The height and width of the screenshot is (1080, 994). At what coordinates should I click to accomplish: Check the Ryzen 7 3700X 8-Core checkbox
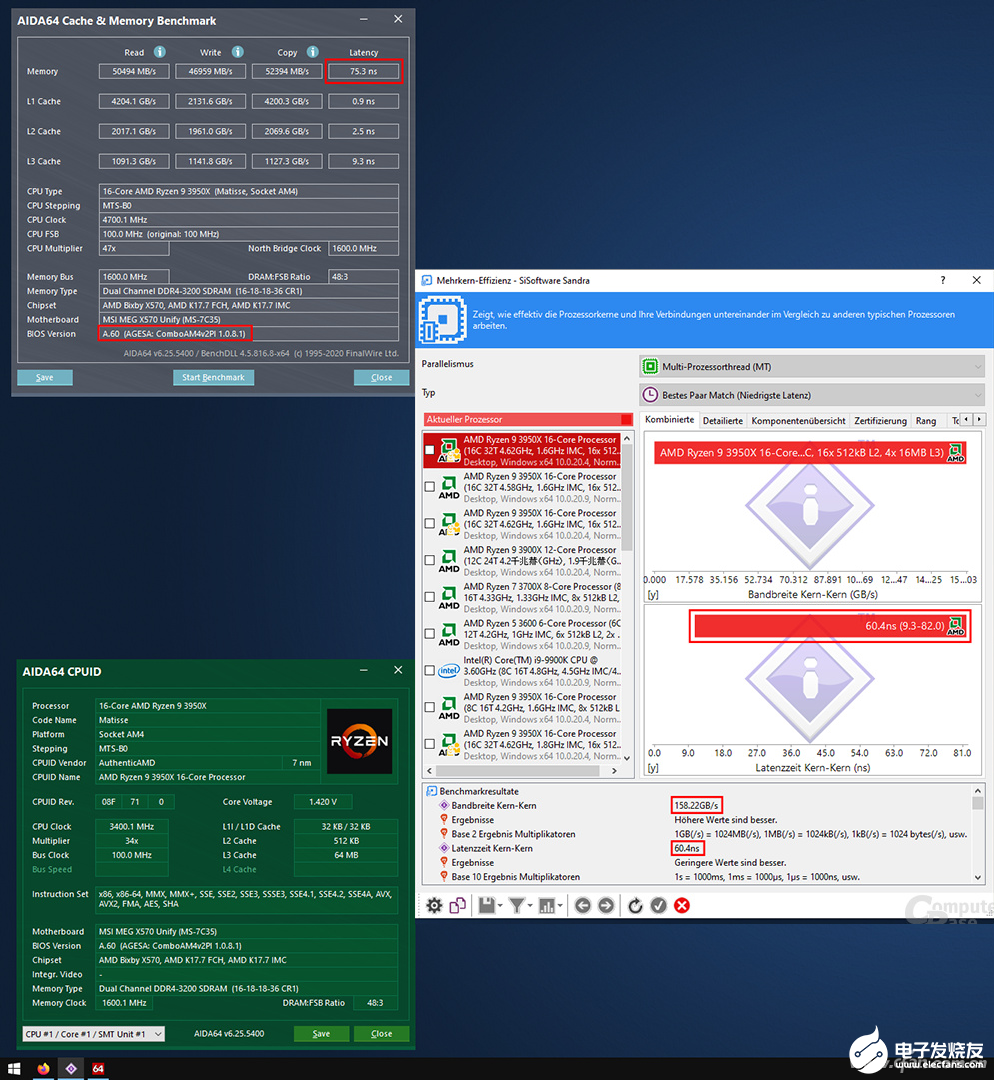[430, 597]
